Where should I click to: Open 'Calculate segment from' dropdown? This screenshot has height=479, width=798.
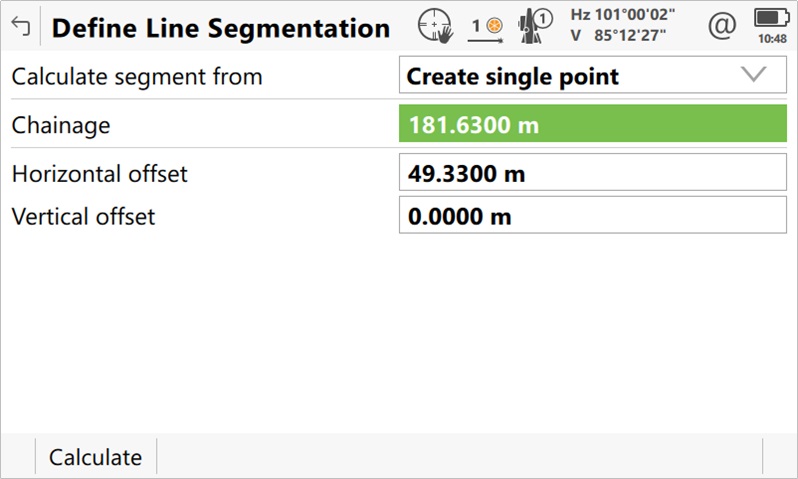click(x=592, y=75)
